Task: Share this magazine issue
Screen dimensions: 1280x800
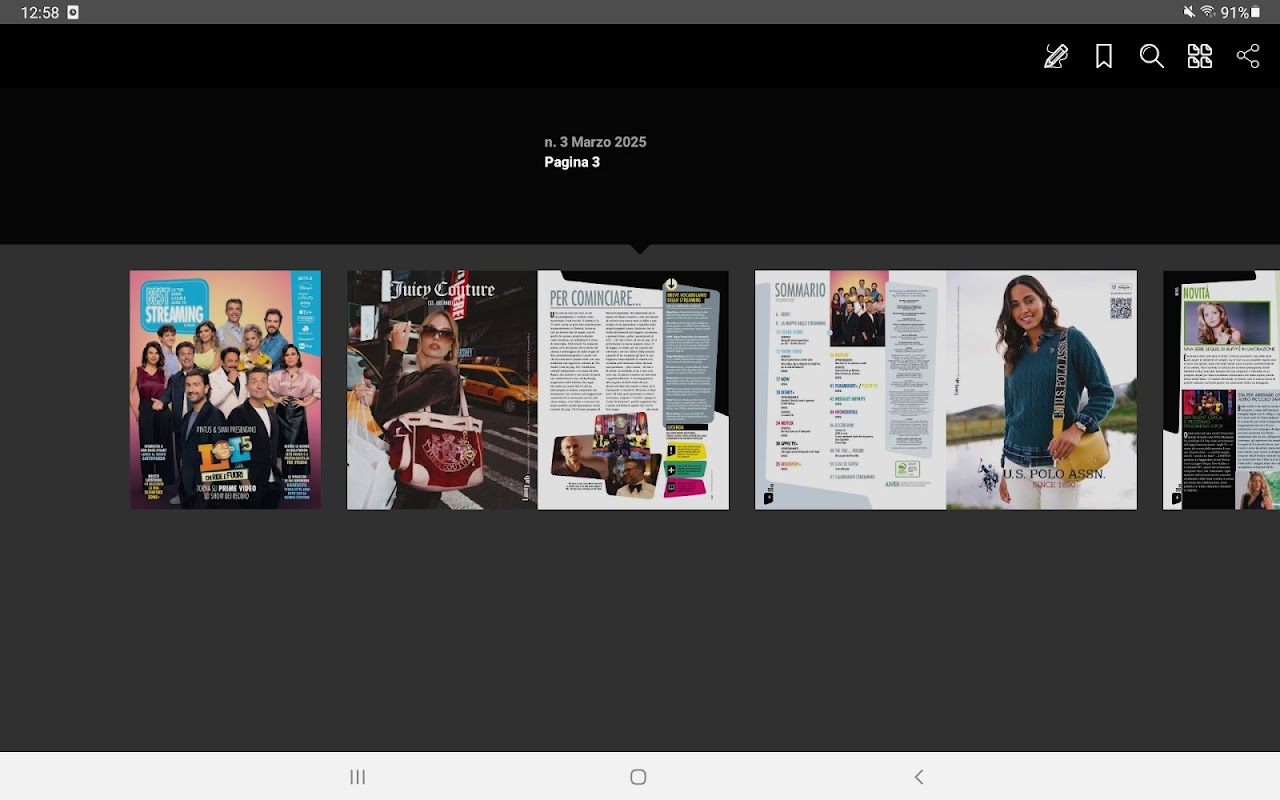Action: (x=1248, y=56)
